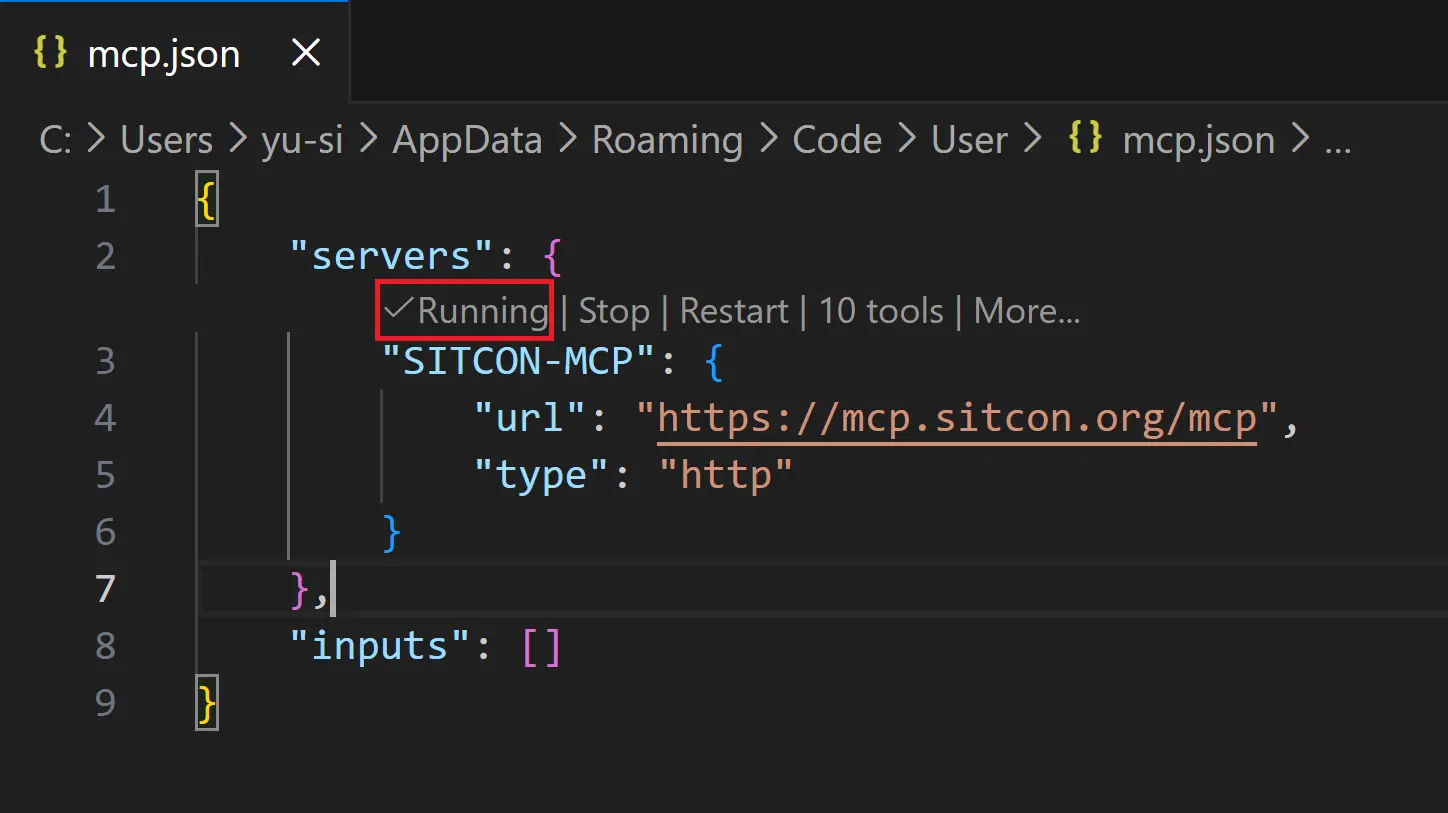The width and height of the screenshot is (1448, 813).
Task: Open the Roaming breadcrumb dropdown
Action: click(667, 140)
